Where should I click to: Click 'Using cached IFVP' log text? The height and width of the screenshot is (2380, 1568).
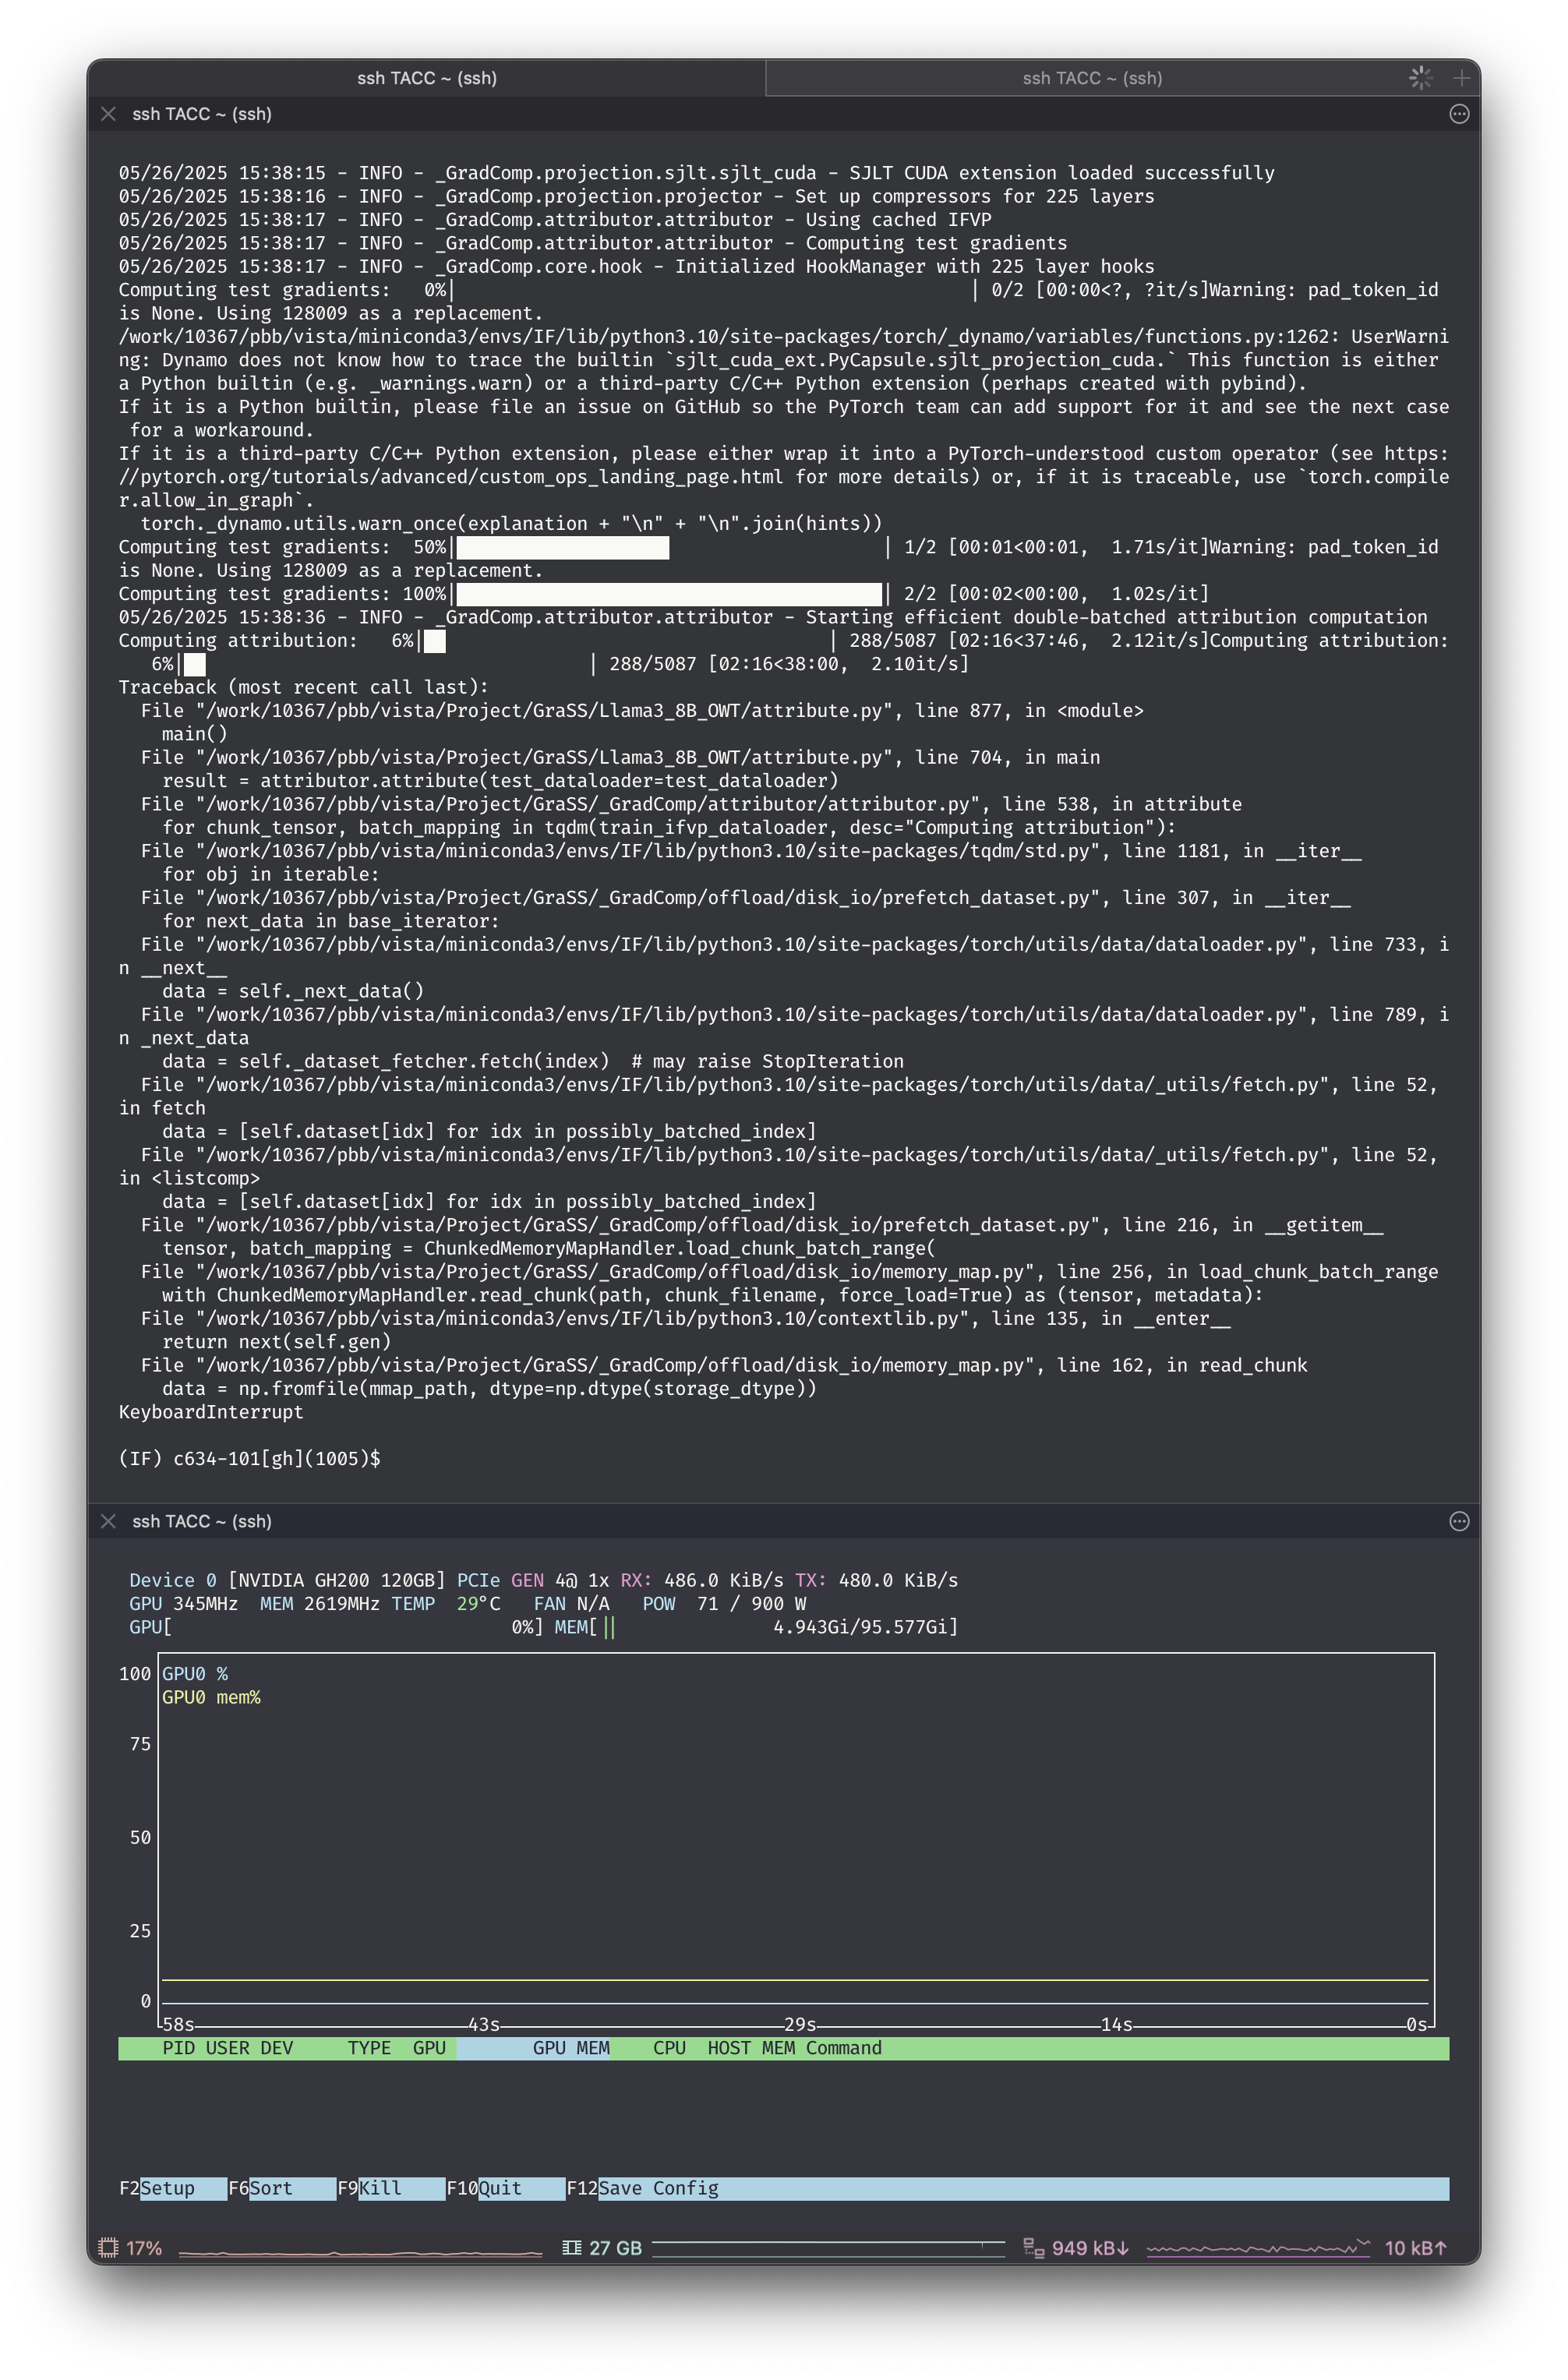[898, 220]
